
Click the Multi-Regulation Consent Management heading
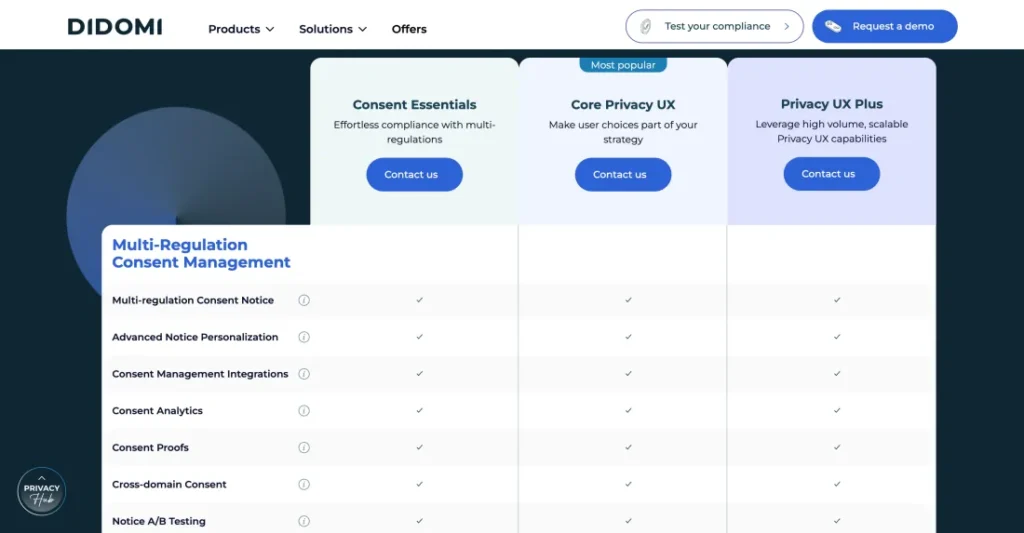201,254
